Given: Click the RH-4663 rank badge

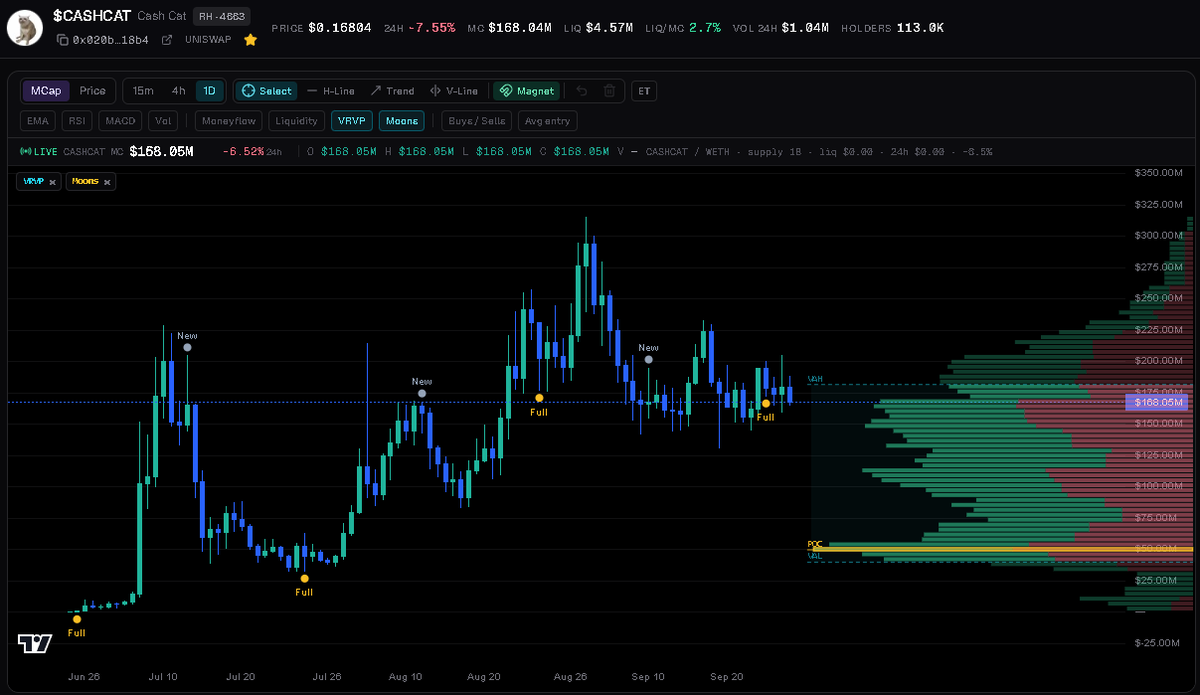Looking at the screenshot, I should 222,16.
